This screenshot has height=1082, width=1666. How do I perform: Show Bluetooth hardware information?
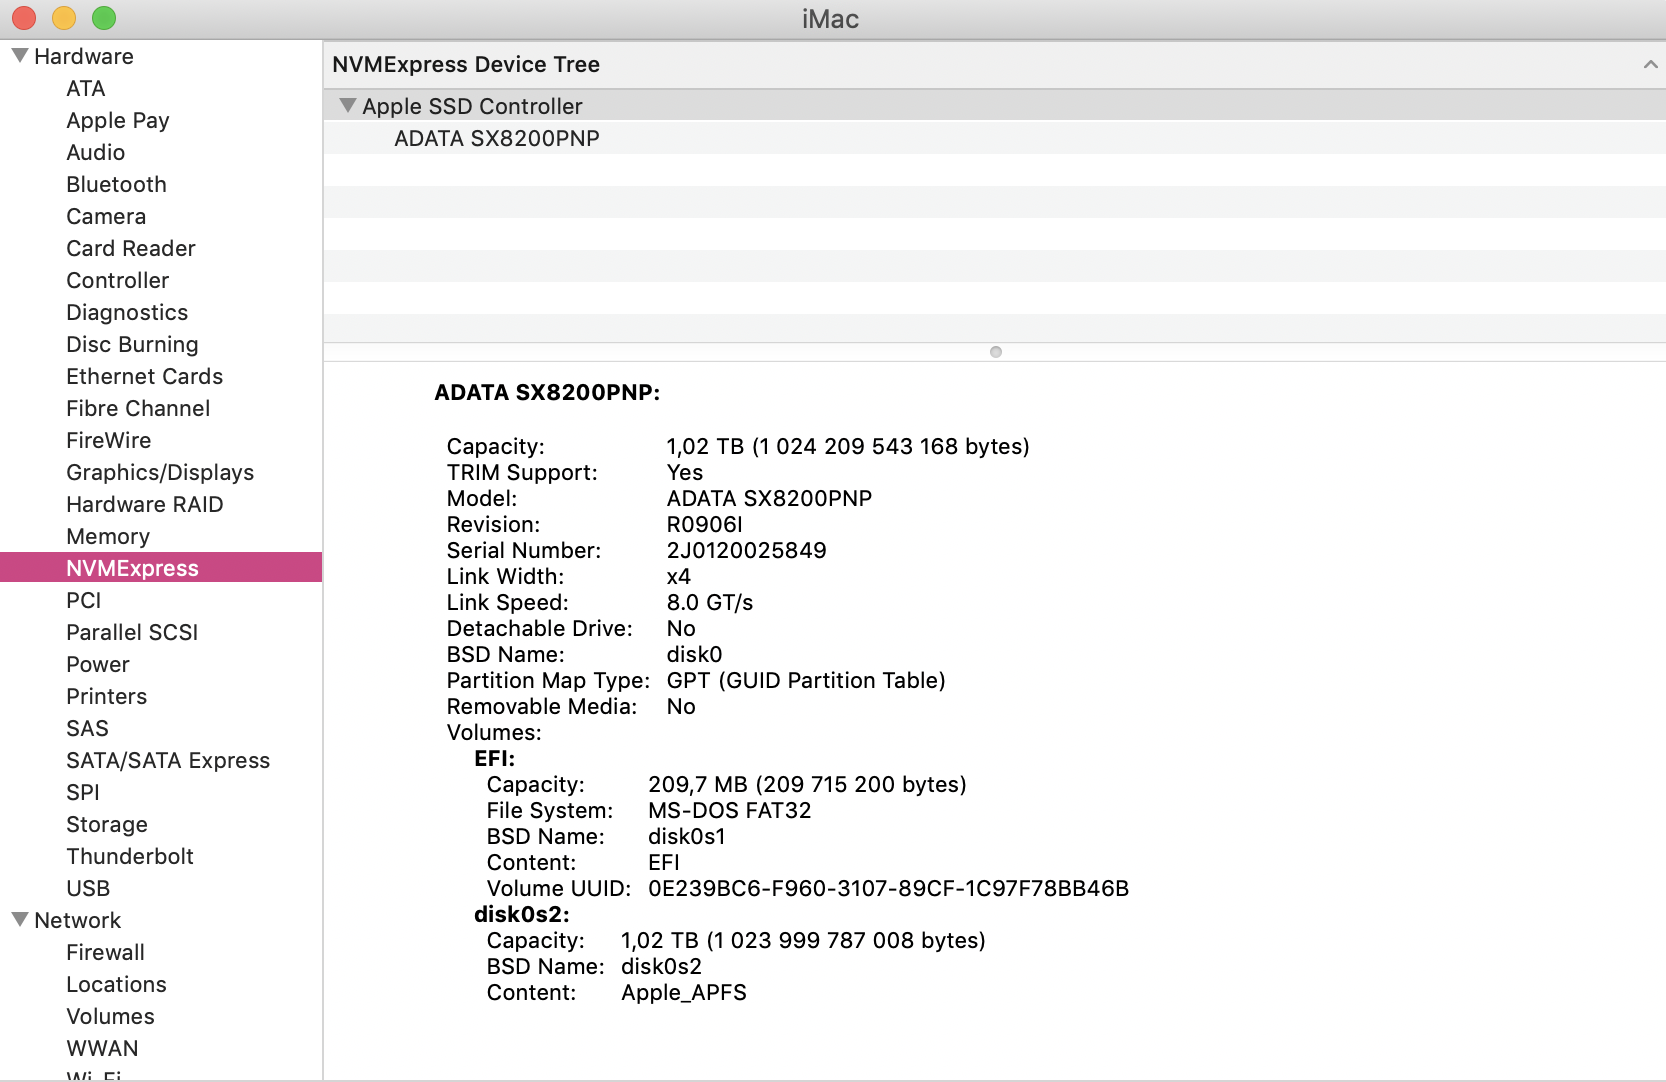[x=117, y=184]
